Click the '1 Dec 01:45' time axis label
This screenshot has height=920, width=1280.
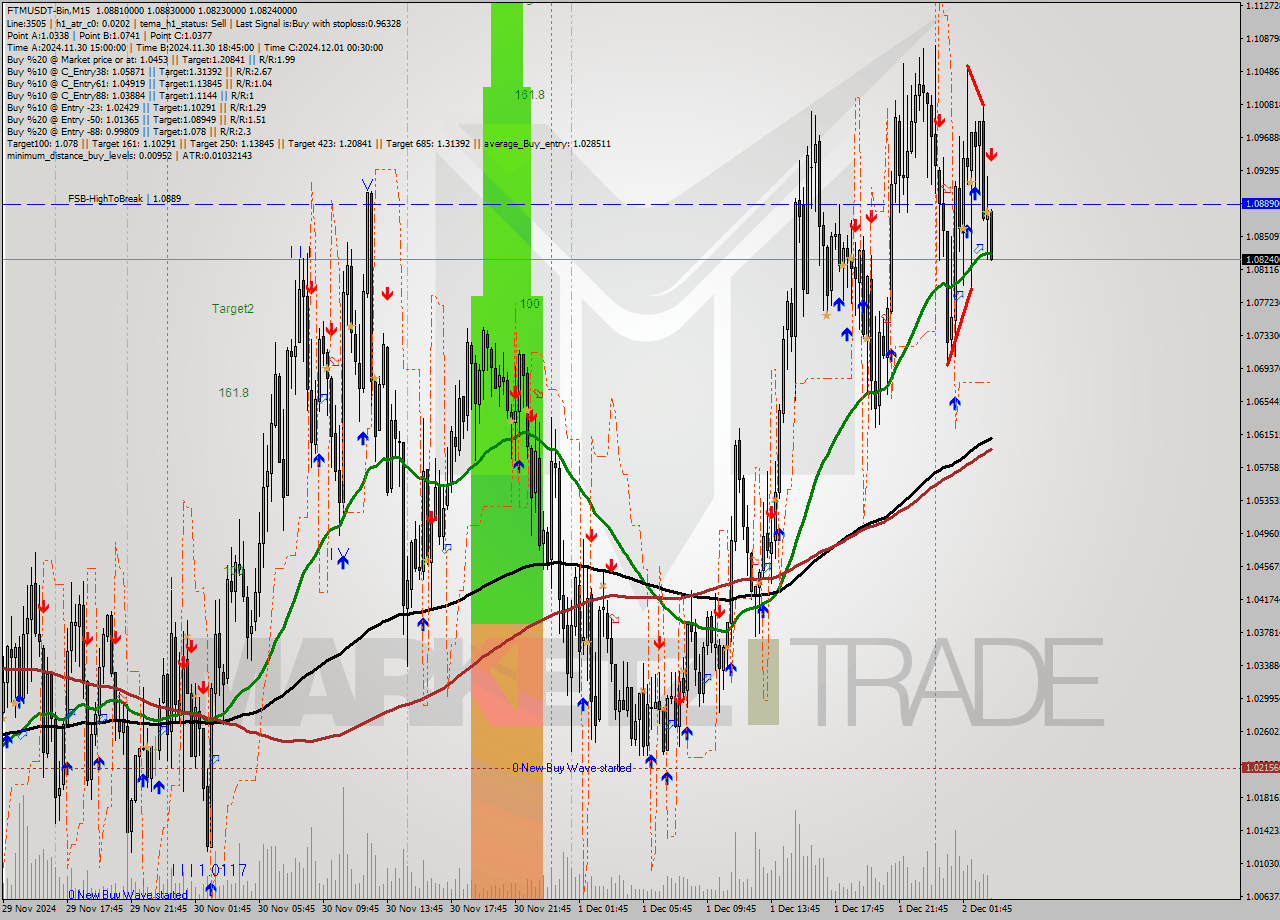pos(605,909)
